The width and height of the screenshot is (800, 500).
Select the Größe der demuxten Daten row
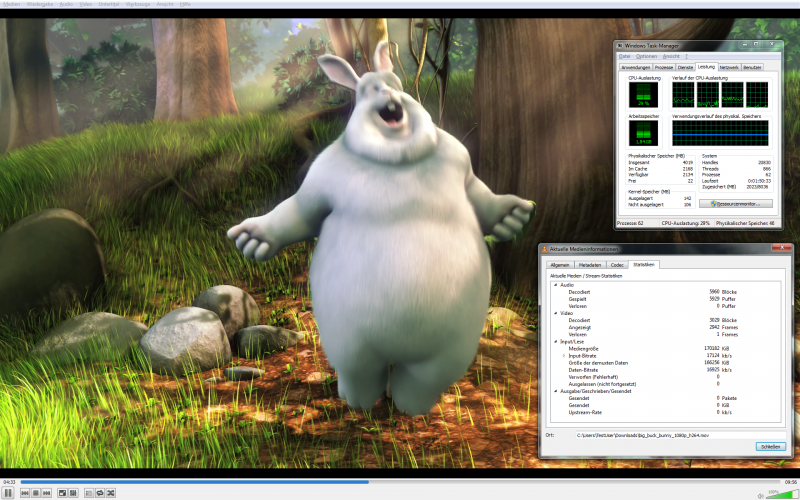point(665,363)
